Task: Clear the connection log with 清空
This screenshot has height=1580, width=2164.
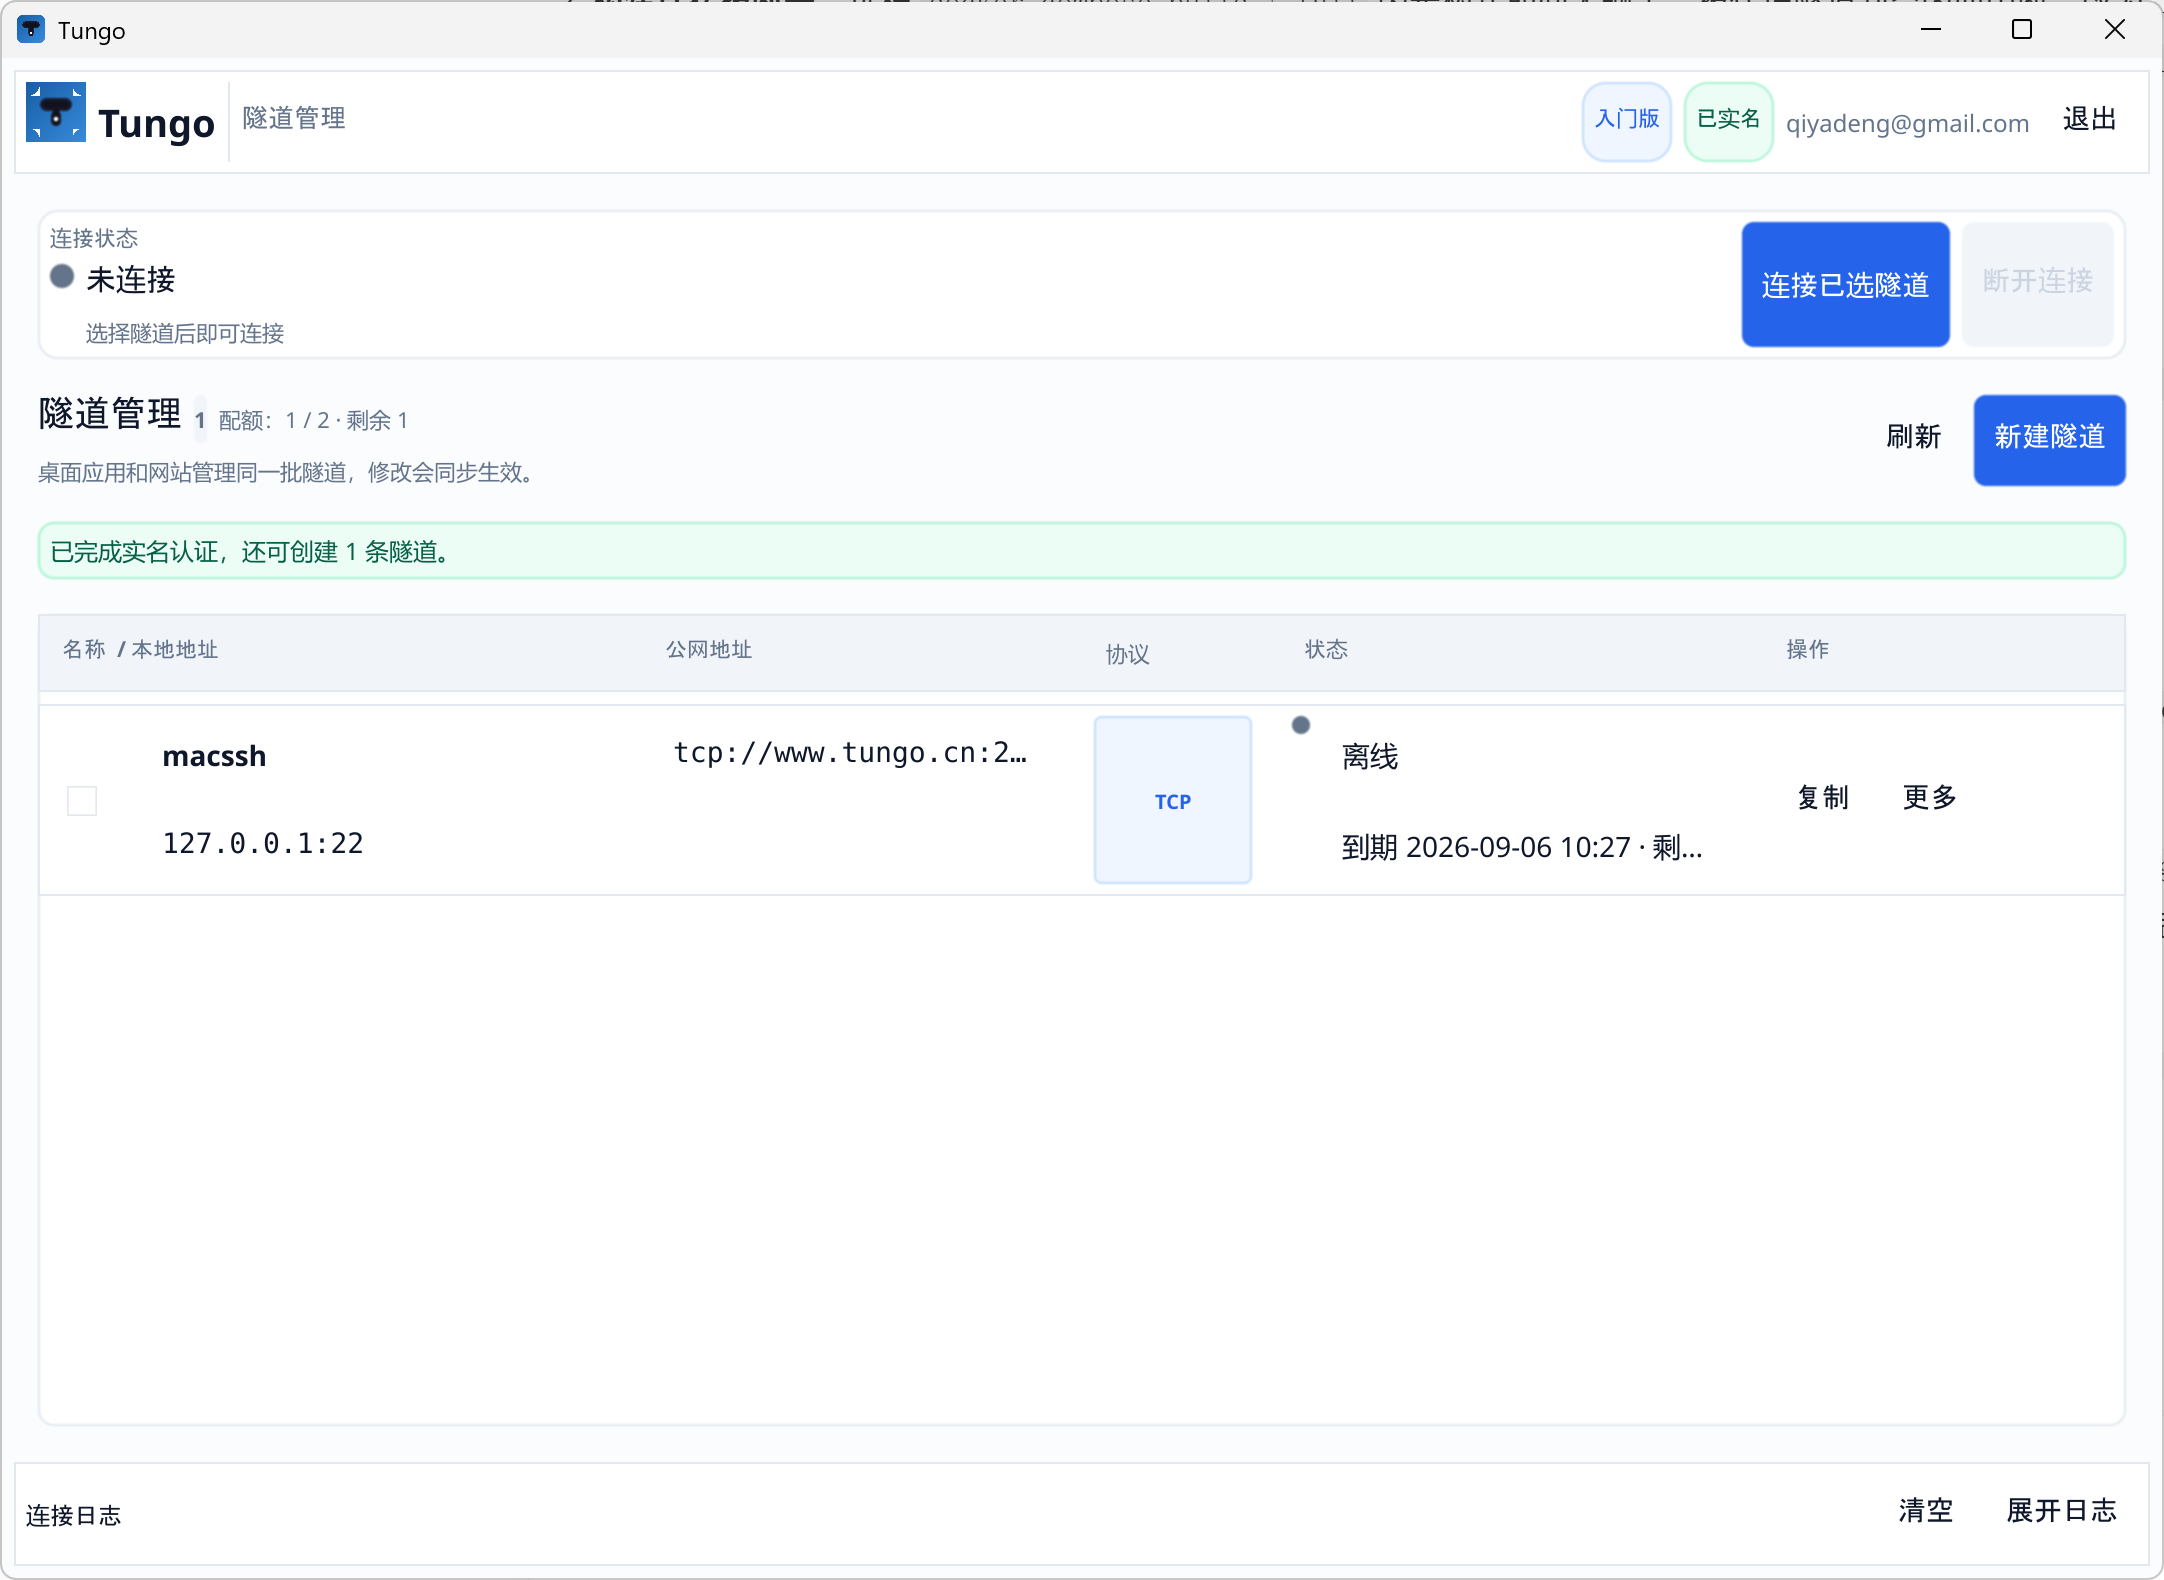Action: 1925,1510
